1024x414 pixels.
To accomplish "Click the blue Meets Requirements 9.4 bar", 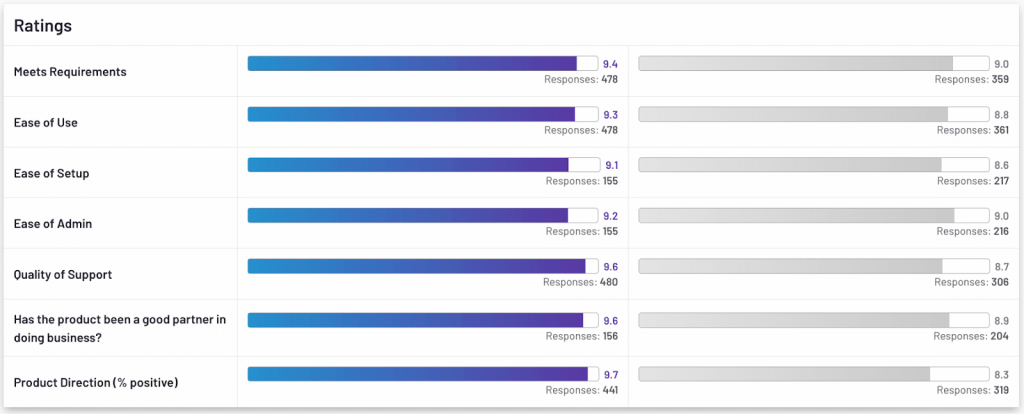I will (x=412, y=63).
